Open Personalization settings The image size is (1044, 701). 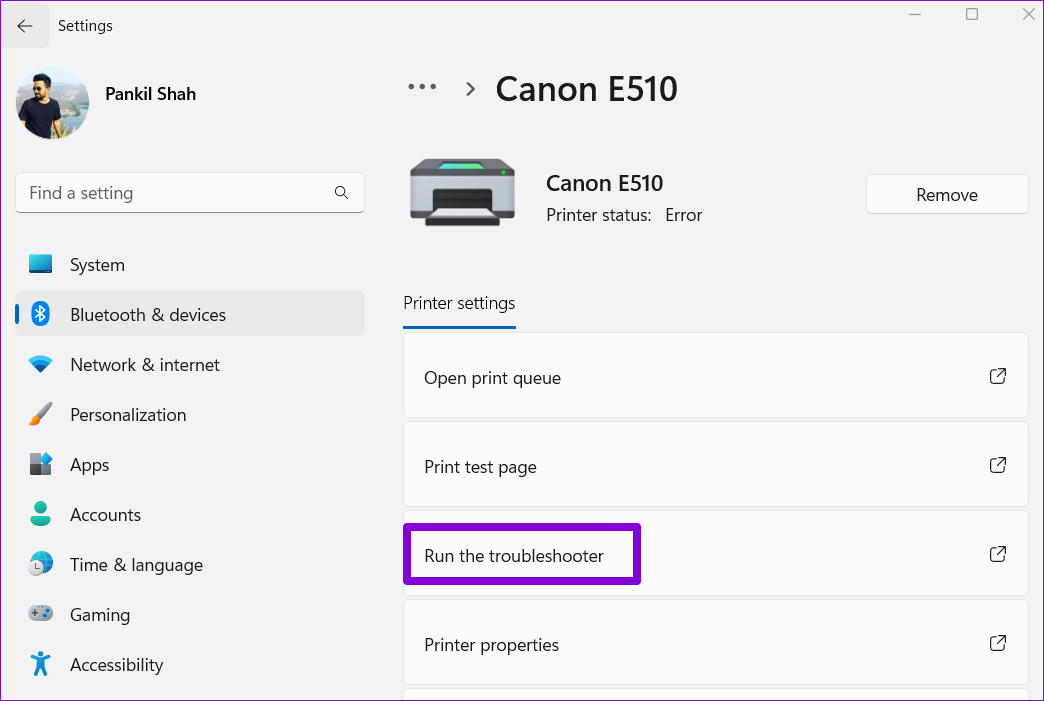click(128, 414)
